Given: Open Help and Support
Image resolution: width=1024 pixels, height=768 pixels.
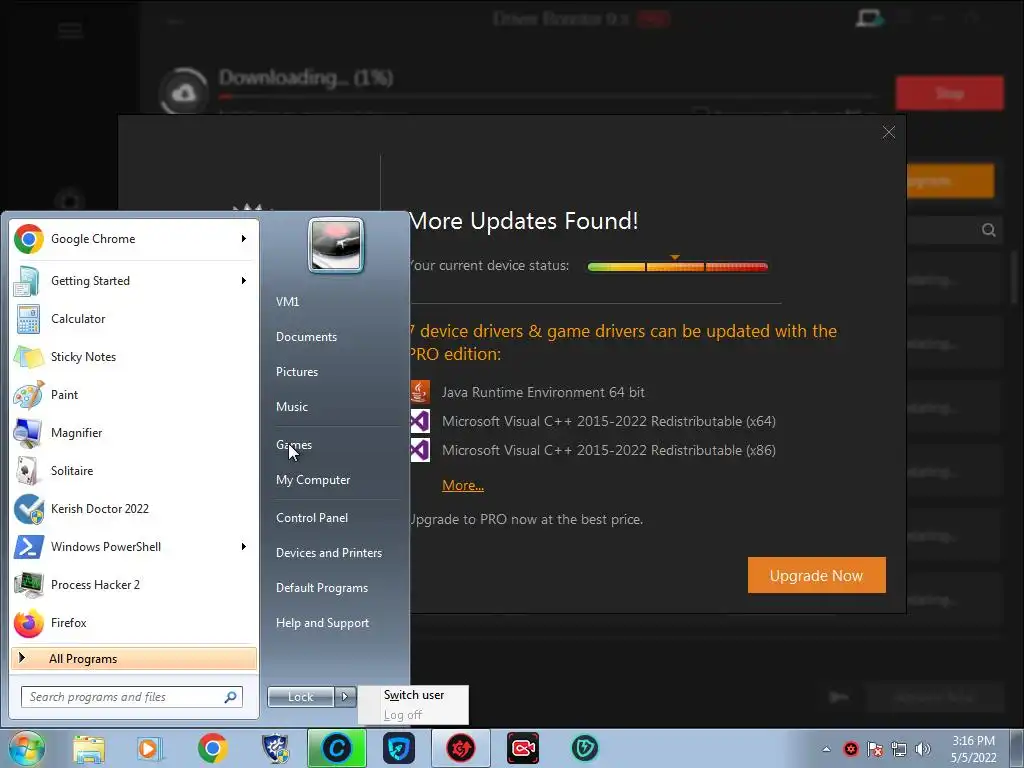Looking at the screenshot, I should (322, 623).
